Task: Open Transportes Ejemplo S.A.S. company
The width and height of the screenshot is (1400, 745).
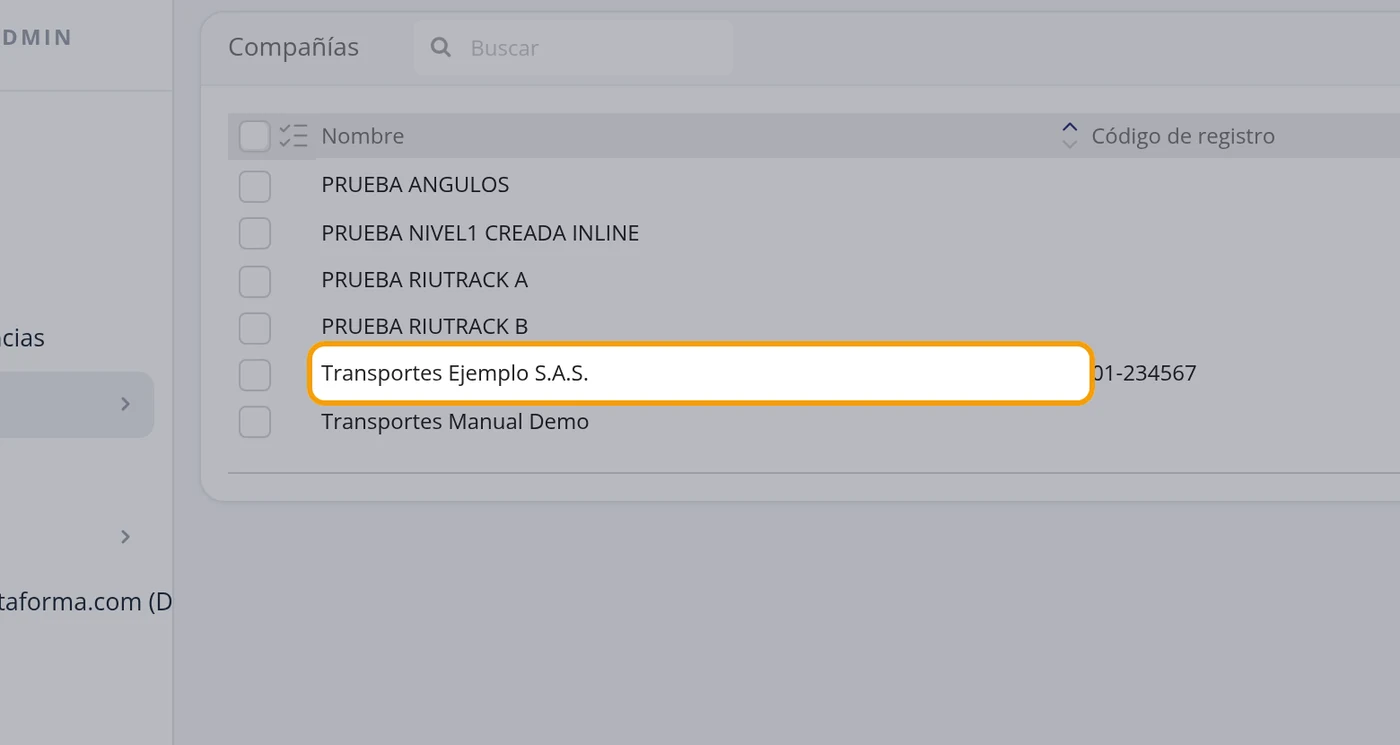Action: pyautogui.click(x=455, y=374)
